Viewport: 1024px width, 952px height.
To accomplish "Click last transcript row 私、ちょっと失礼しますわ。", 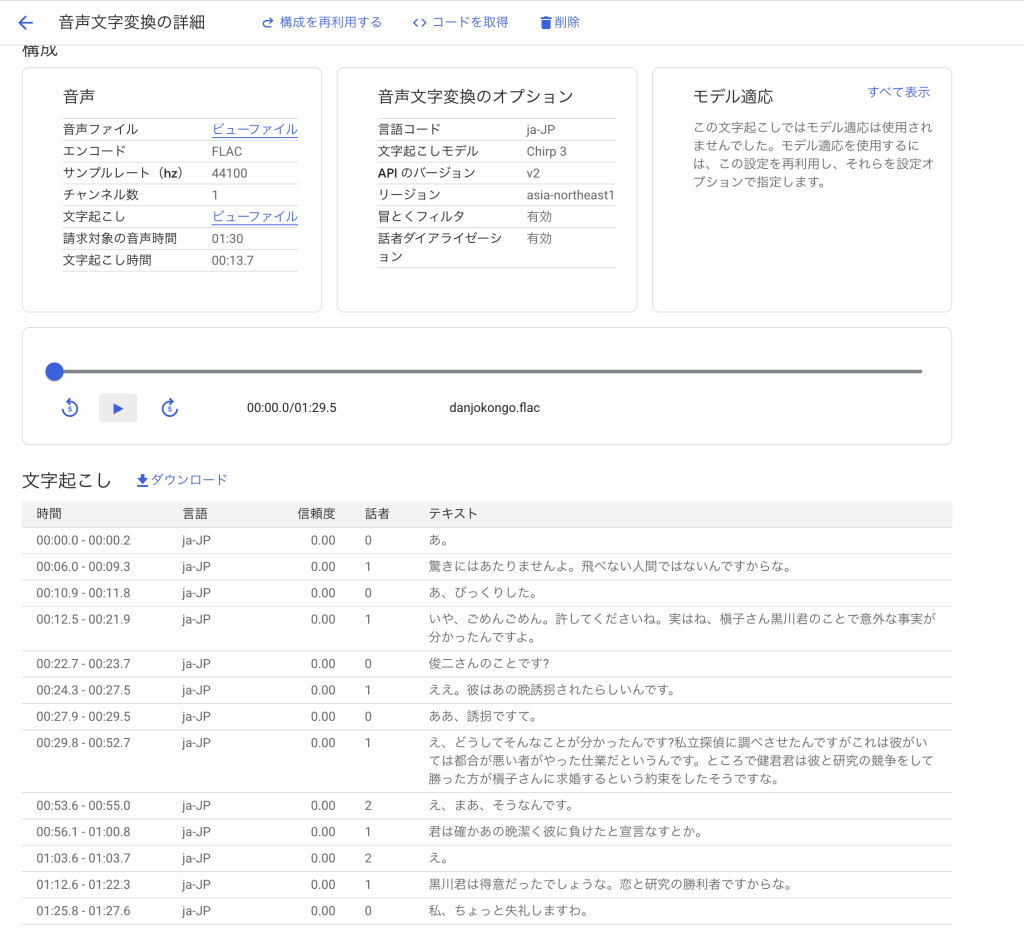I will tap(486, 911).
